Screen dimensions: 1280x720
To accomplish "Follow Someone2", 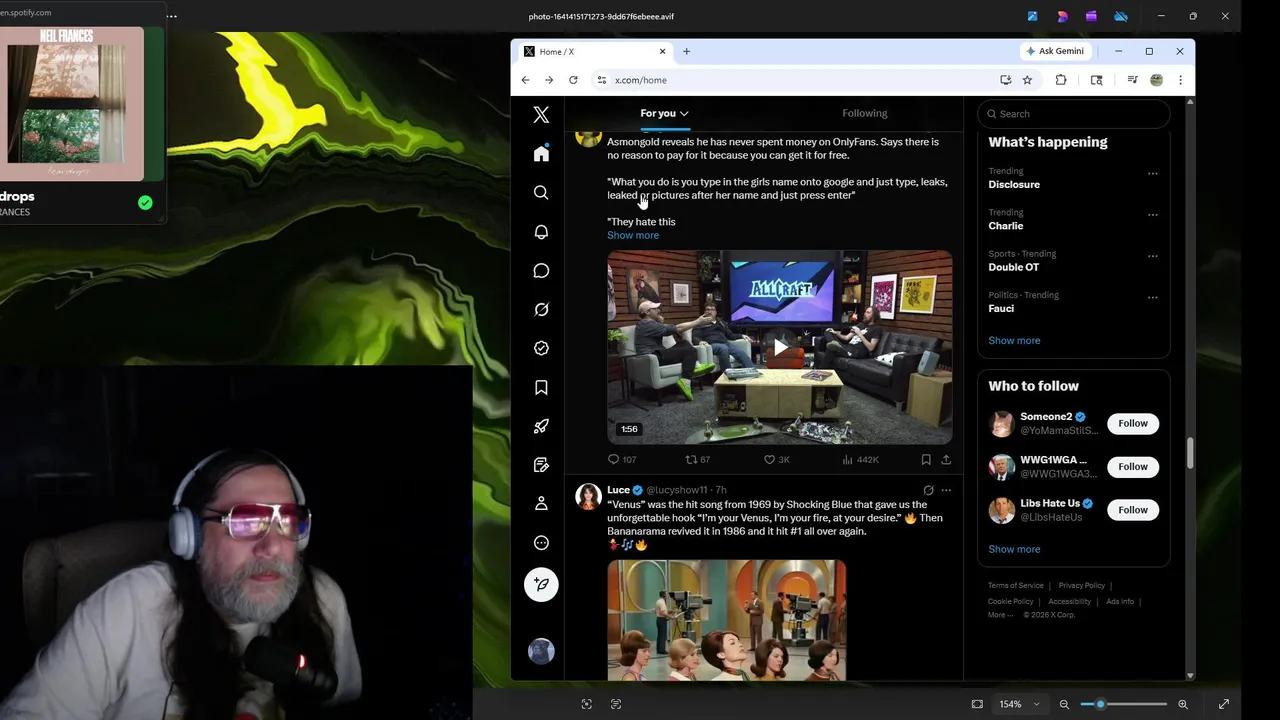I will pyautogui.click(x=1133, y=423).
